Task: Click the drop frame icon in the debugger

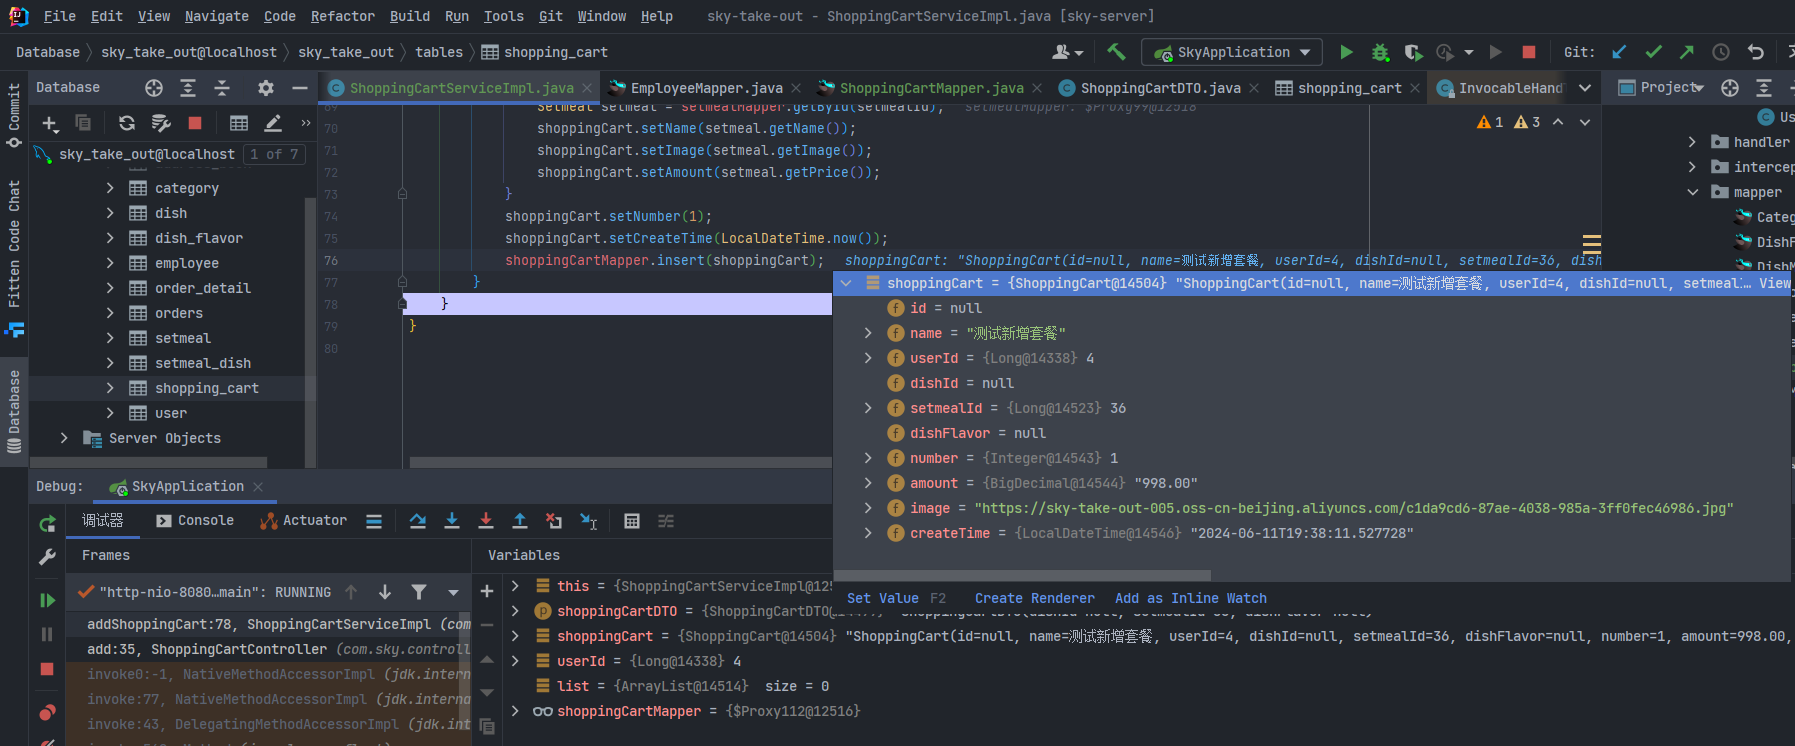Action: tap(554, 521)
